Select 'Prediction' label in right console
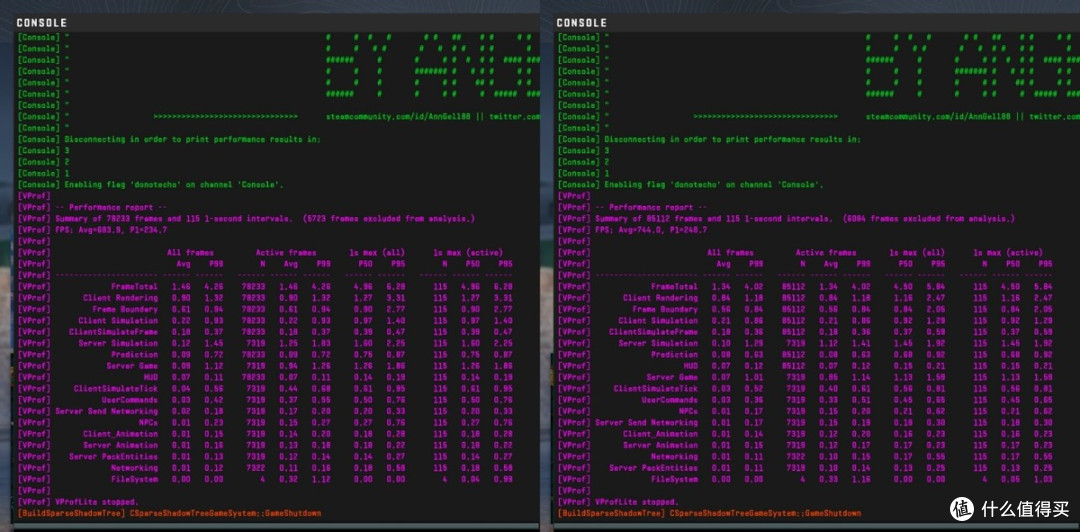The image size is (1080, 532). point(674,354)
